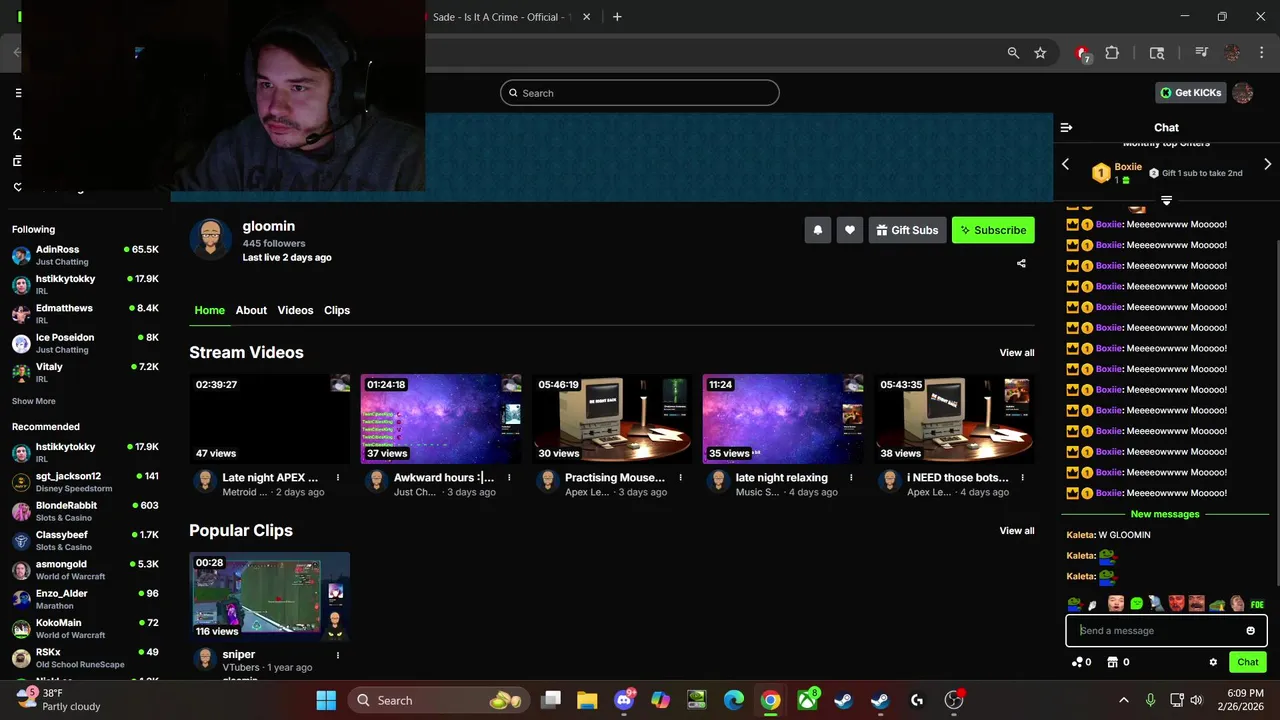Viewport: 1280px width, 720px height.
Task: Click gloomin's channel avatar
Action: pyautogui.click(x=211, y=240)
